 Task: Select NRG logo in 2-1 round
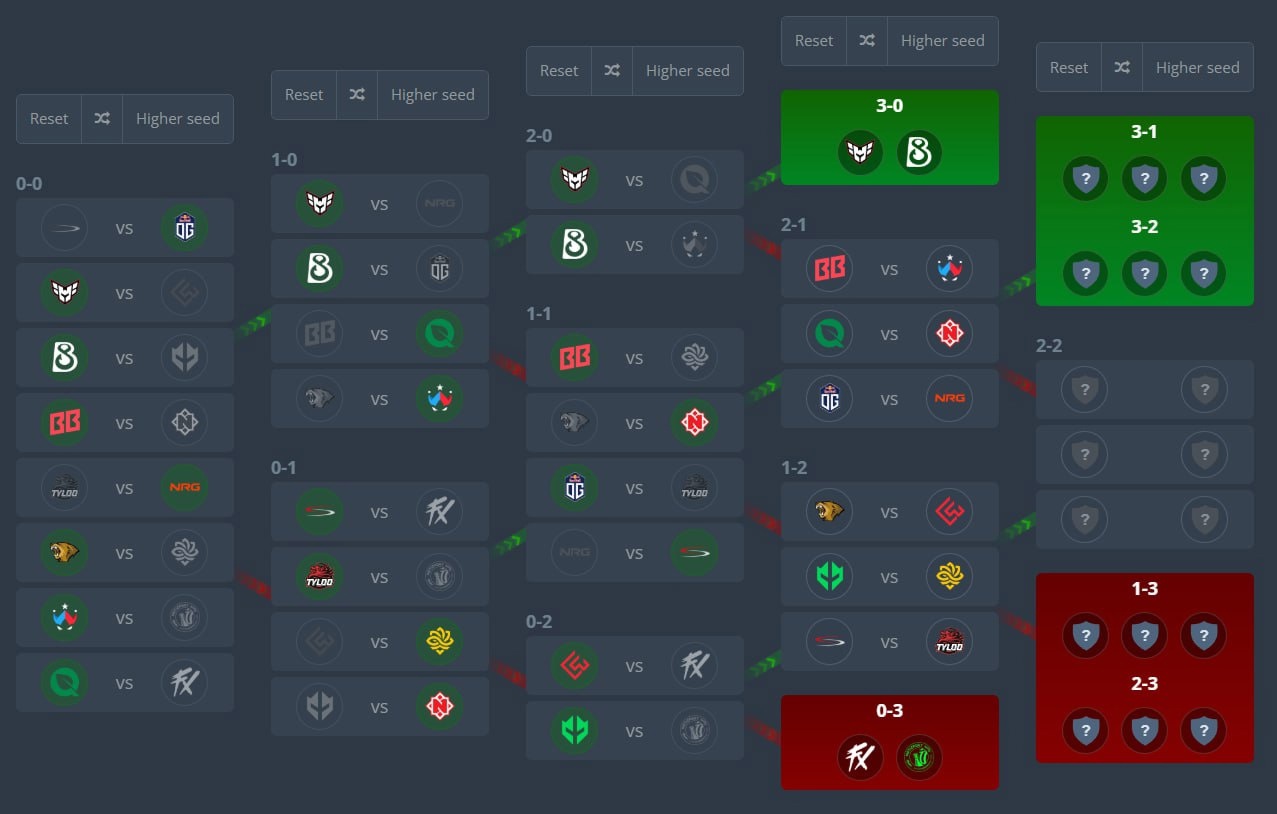[949, 399]
